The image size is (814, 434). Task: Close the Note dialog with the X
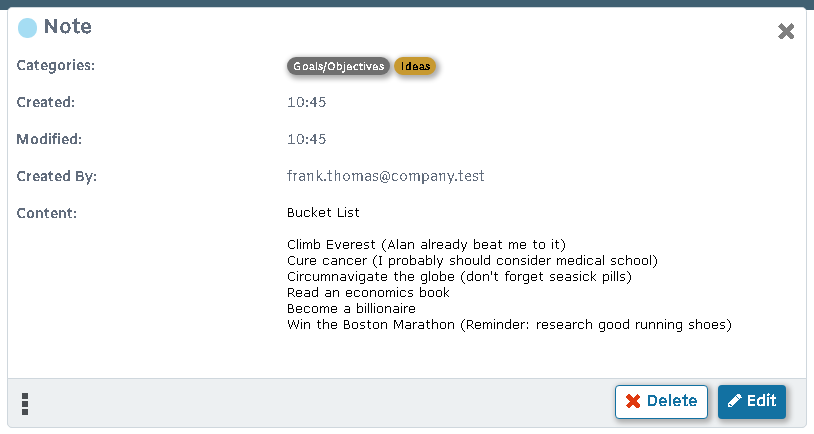[x=786, y=31]
